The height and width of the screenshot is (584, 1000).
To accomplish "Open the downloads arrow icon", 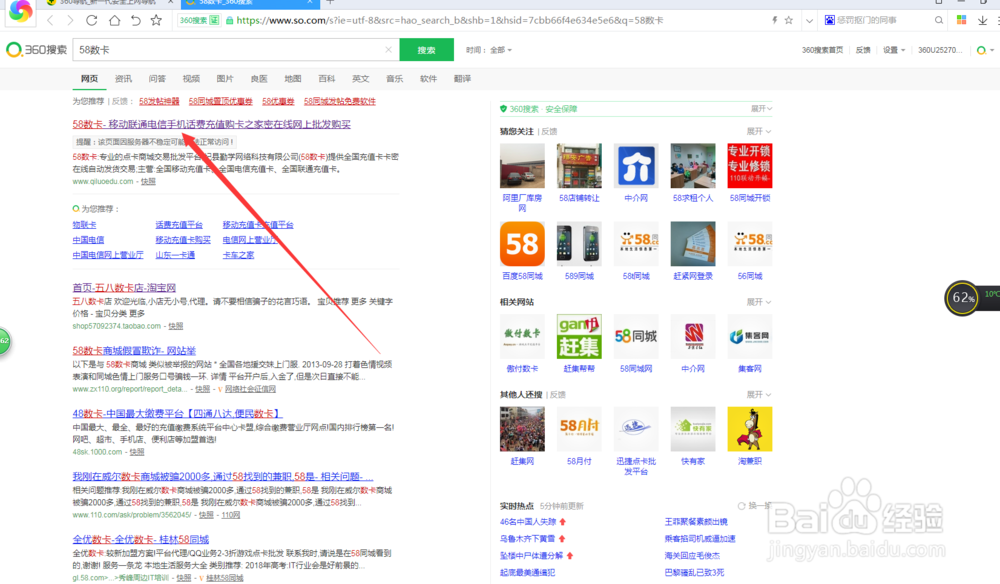I will point(982,20).
